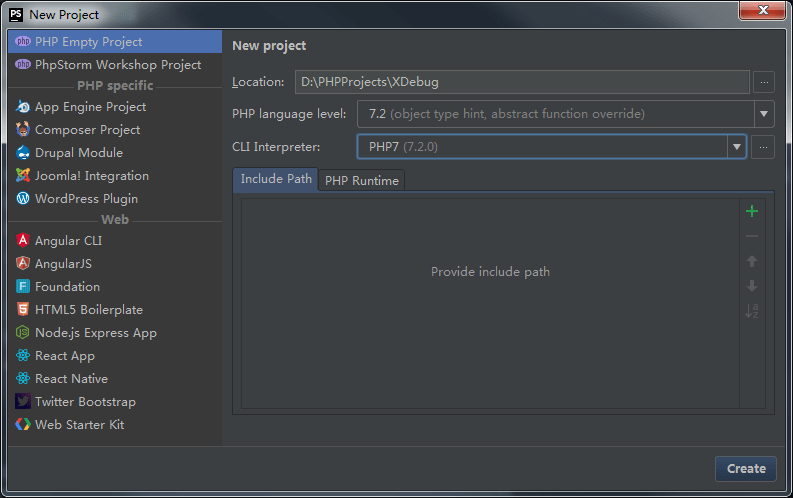Viewport: 793px width, 498px height.
Task: Click the PhpStorm PS icon in the title bar
Action: 16,15
